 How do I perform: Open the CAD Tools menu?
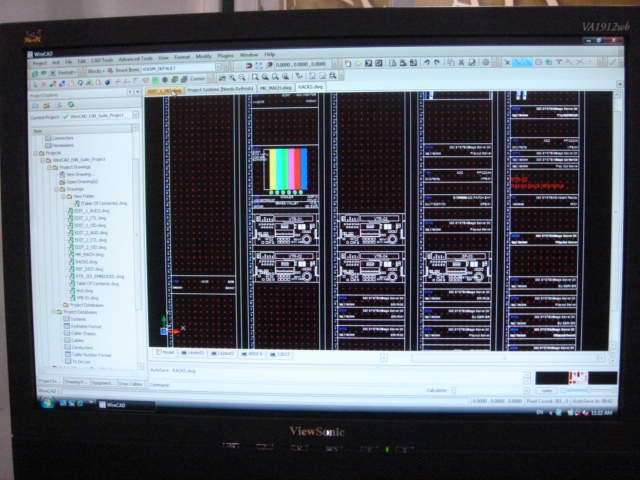[x=101, y=58]
